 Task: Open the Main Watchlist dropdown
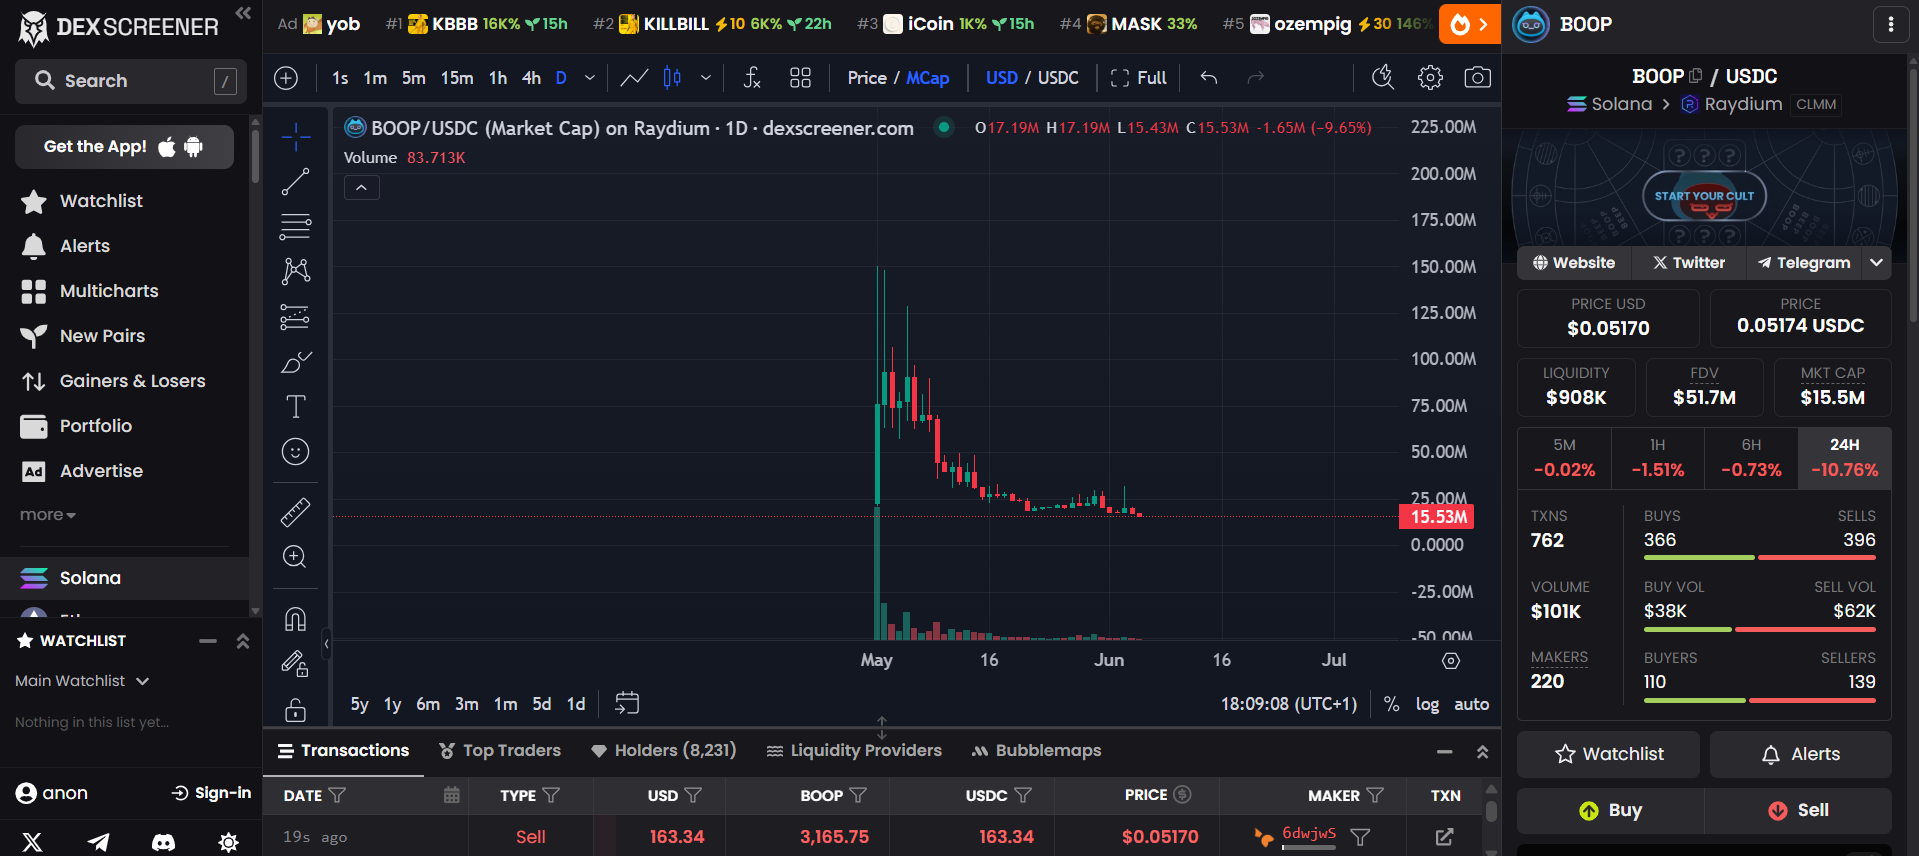click(82, 681)
